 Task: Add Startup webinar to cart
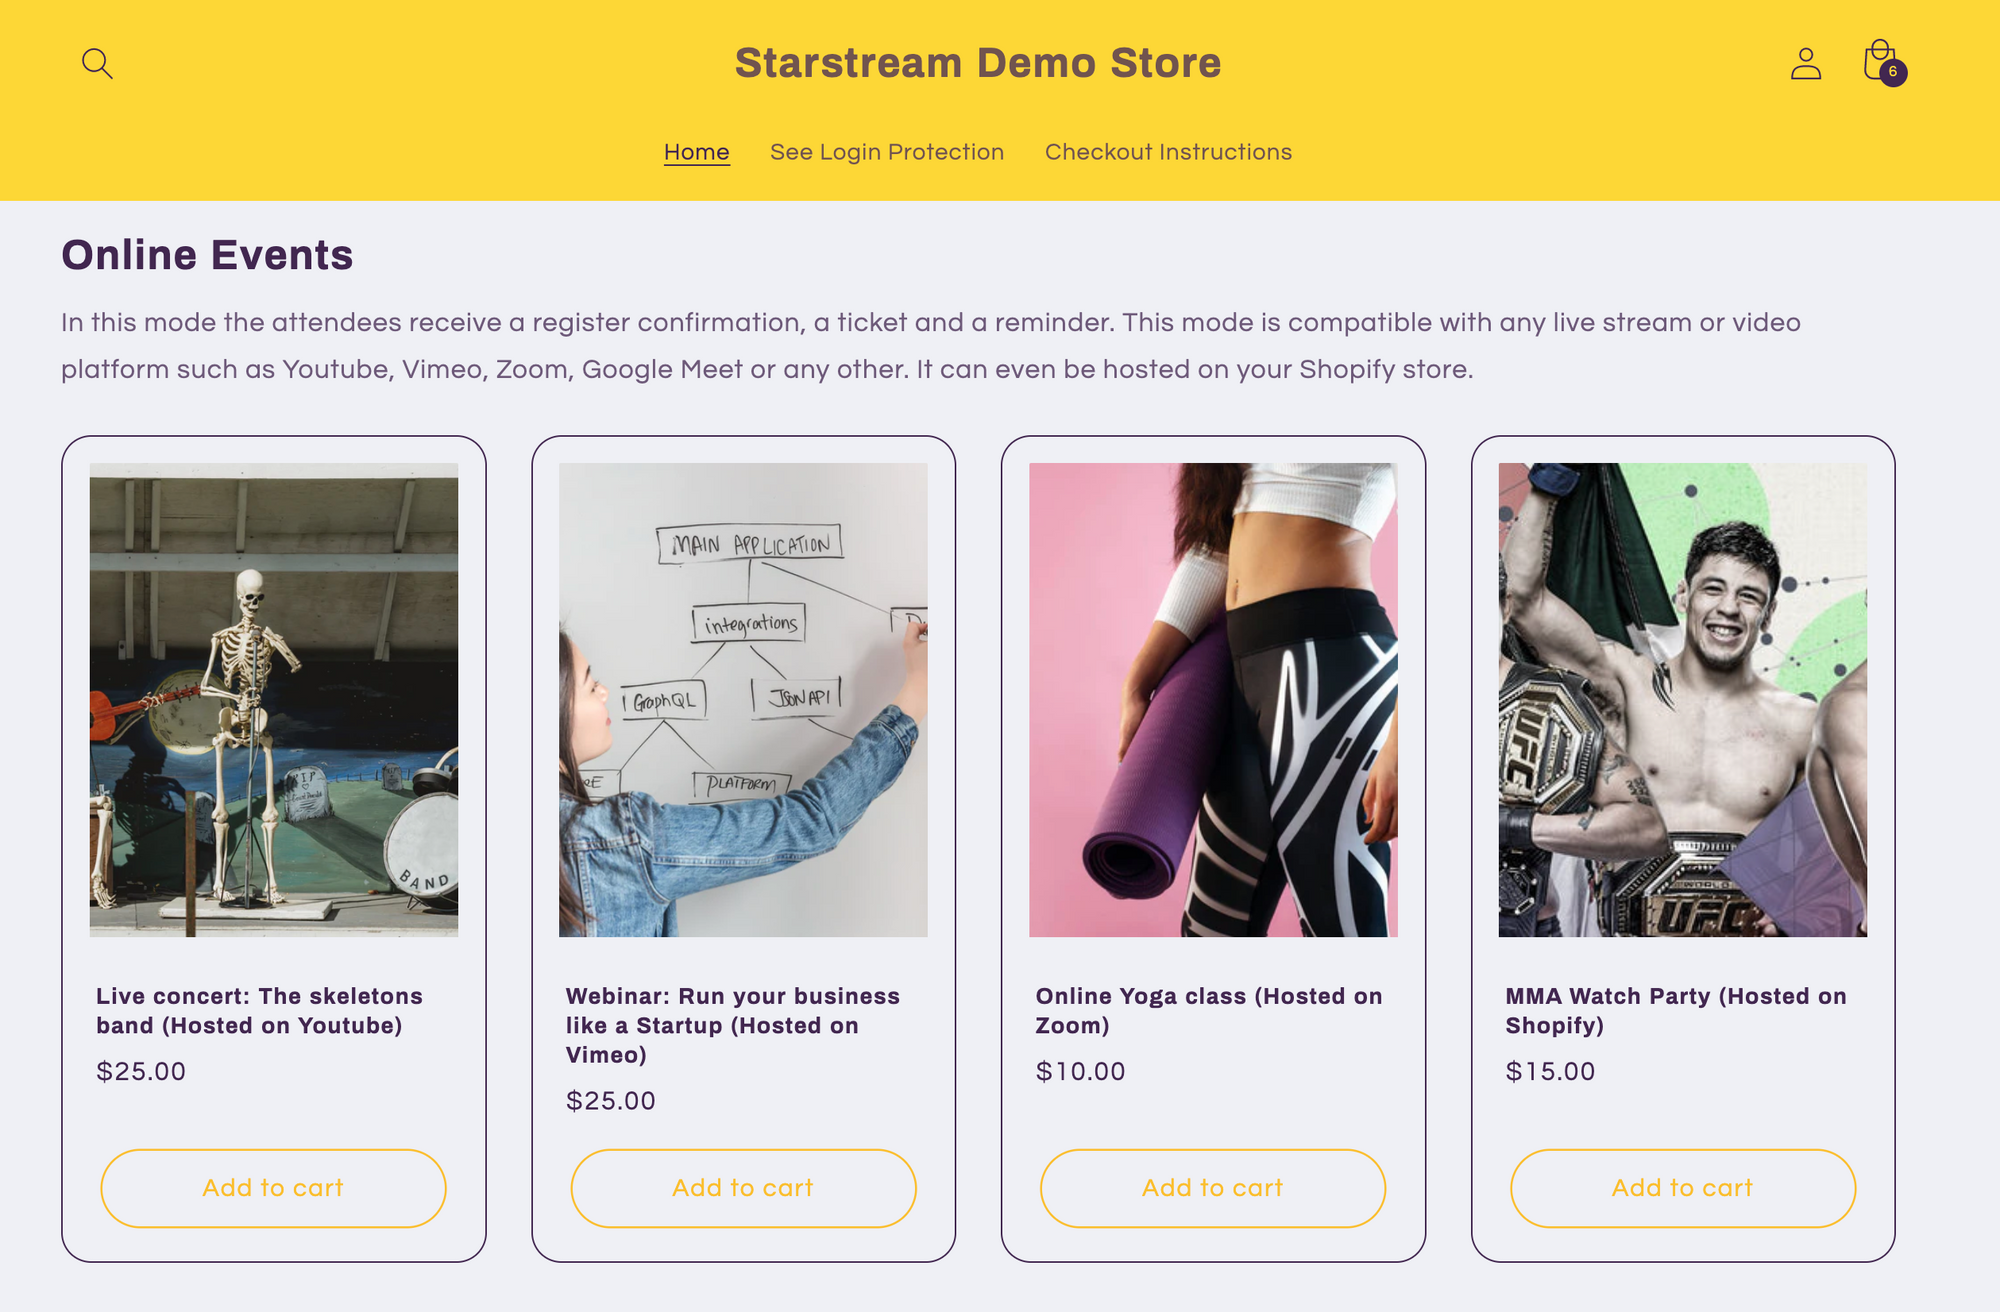point(743,1188)
